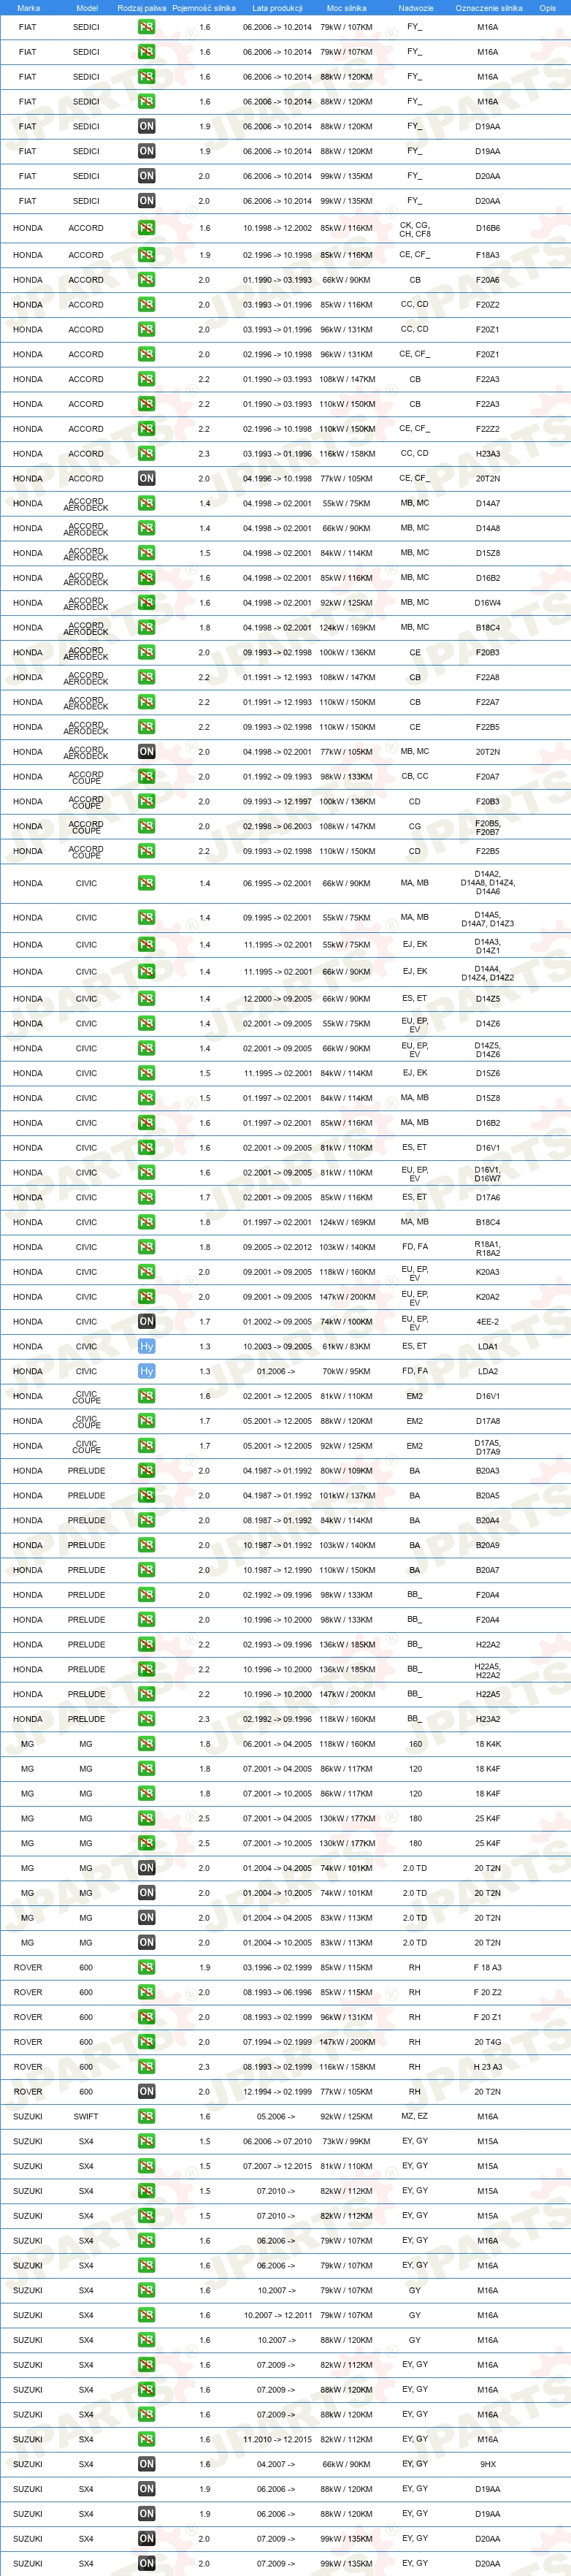
Task: Click the Oznaczenie silnika column header
Action: click(489, 8)
